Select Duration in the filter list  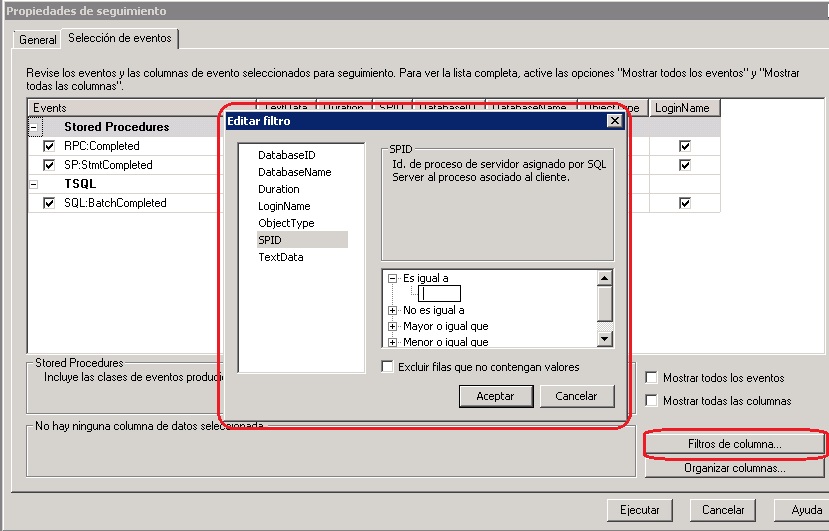279,189
